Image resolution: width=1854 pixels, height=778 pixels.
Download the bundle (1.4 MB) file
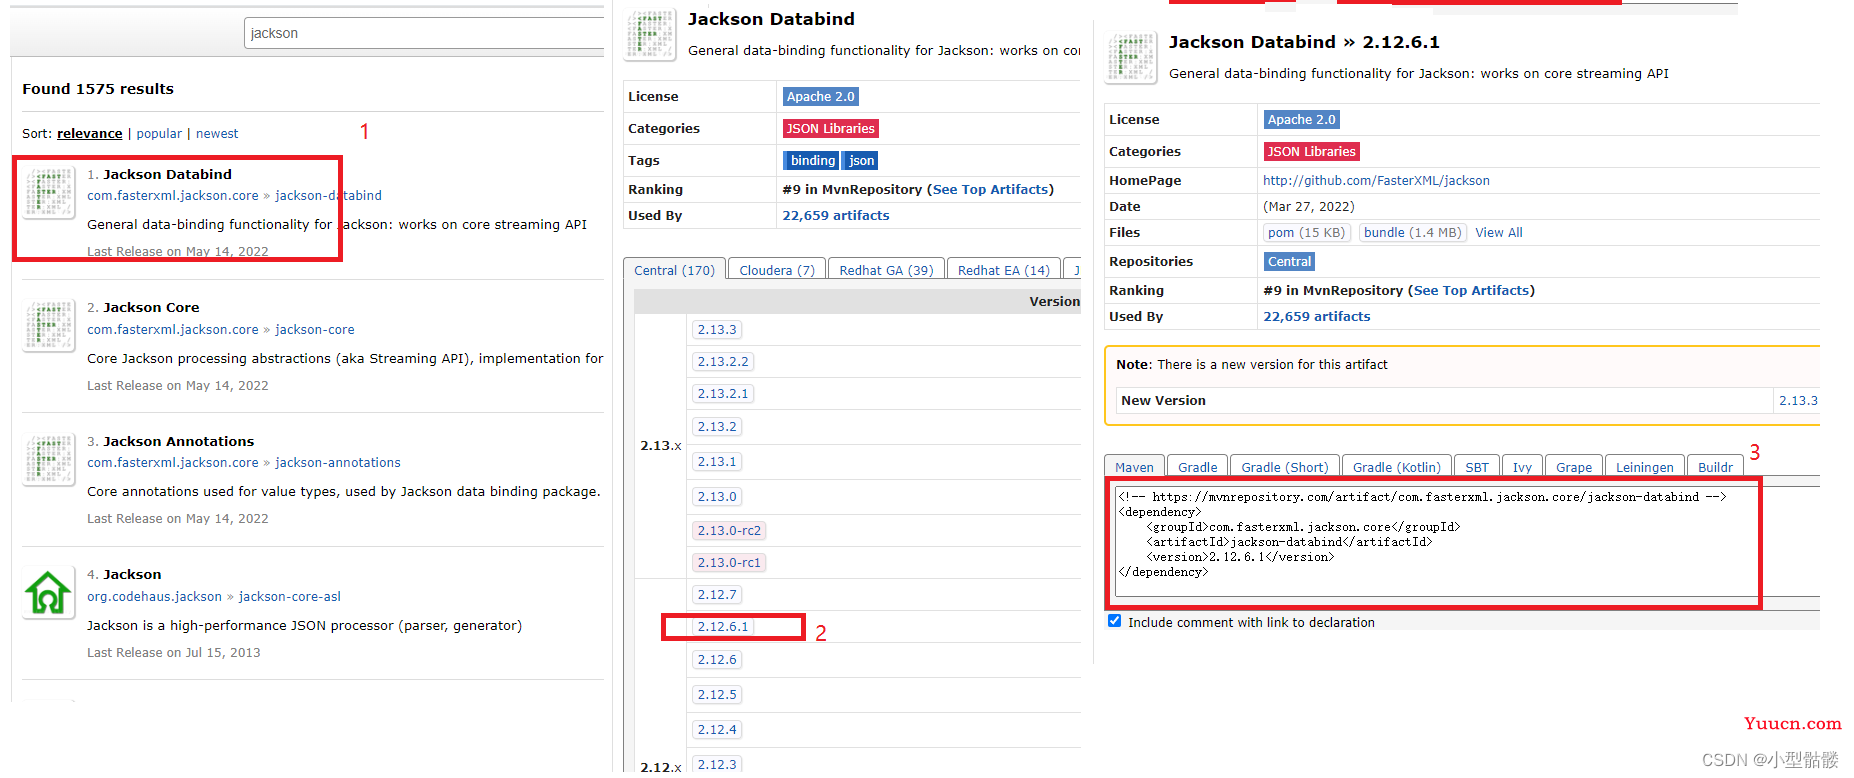1412,232
